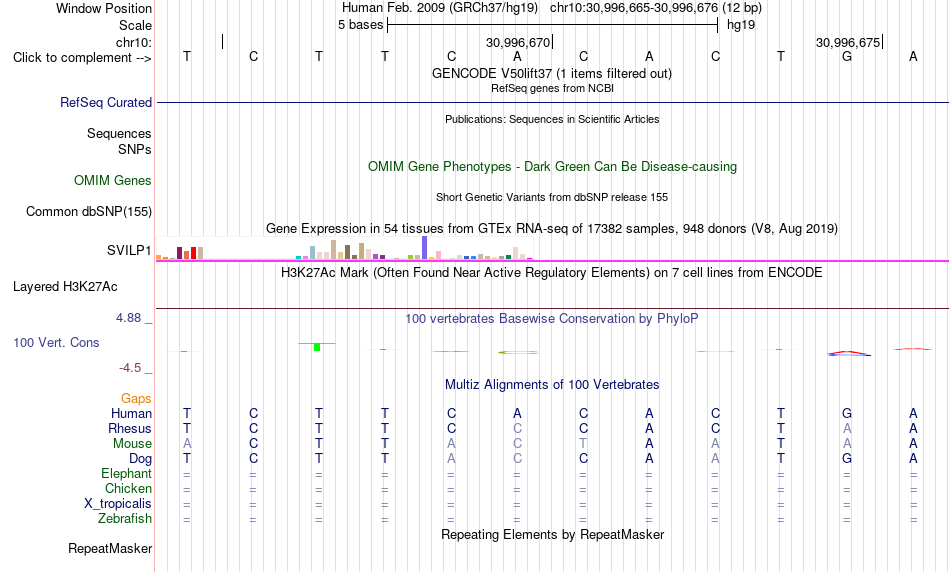Click the SNPs track label
Screen dimensions: 950x572
pos(135,149)
